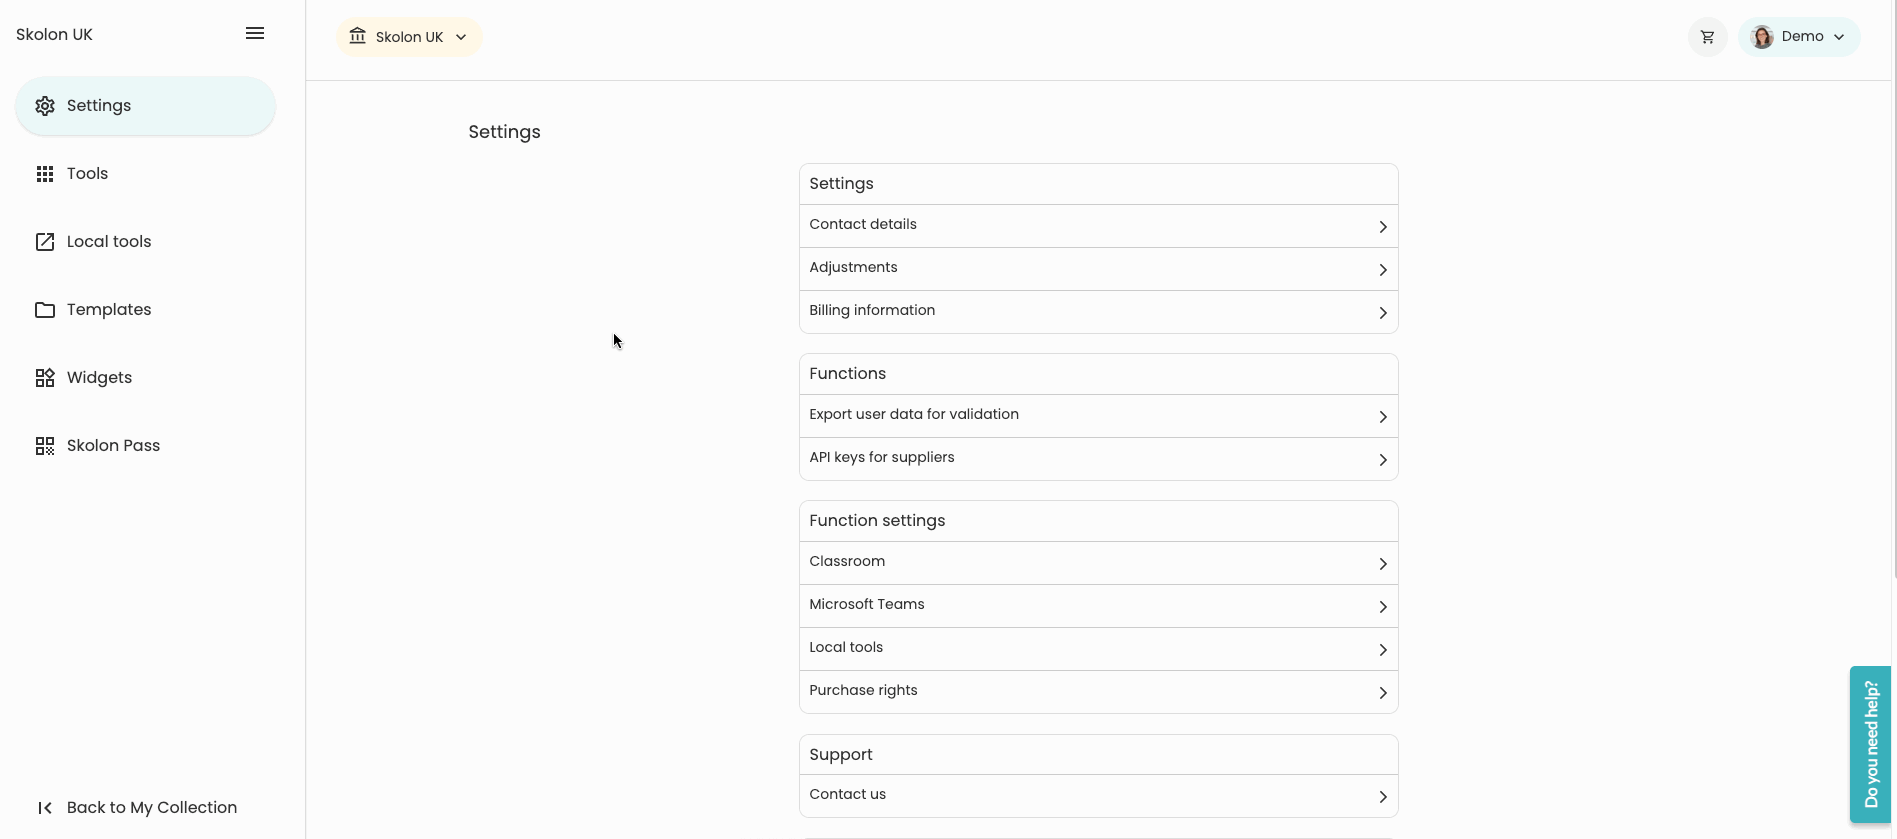This screenshot has width=1897, height=839.
Task: Expand the Billing information row chevron
Action: tap(1382, 313)
